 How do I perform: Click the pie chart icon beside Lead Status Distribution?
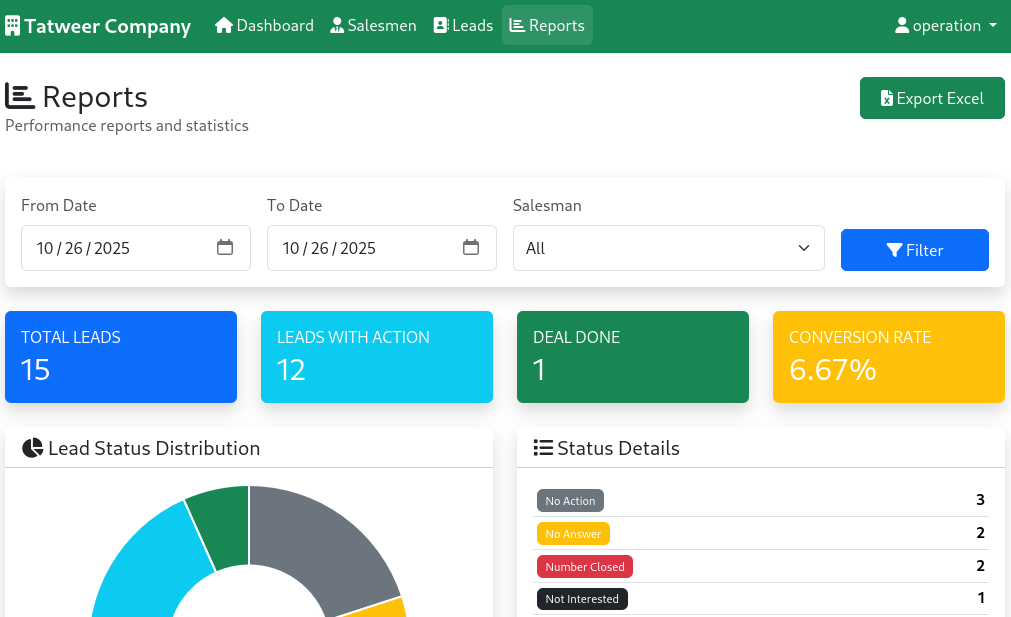pyautogui.click(x=33, y=447)
